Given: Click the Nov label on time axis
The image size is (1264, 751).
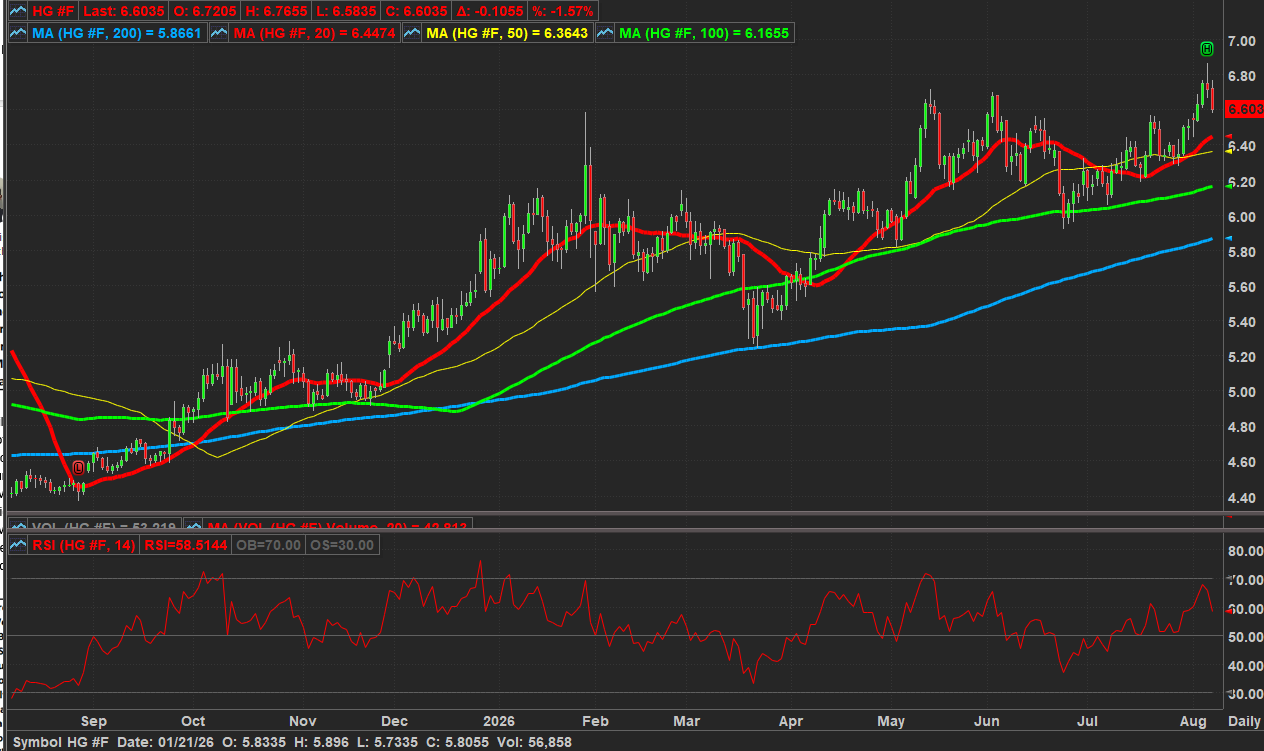Looking at the screenshot, I should (x=303, y=720).
